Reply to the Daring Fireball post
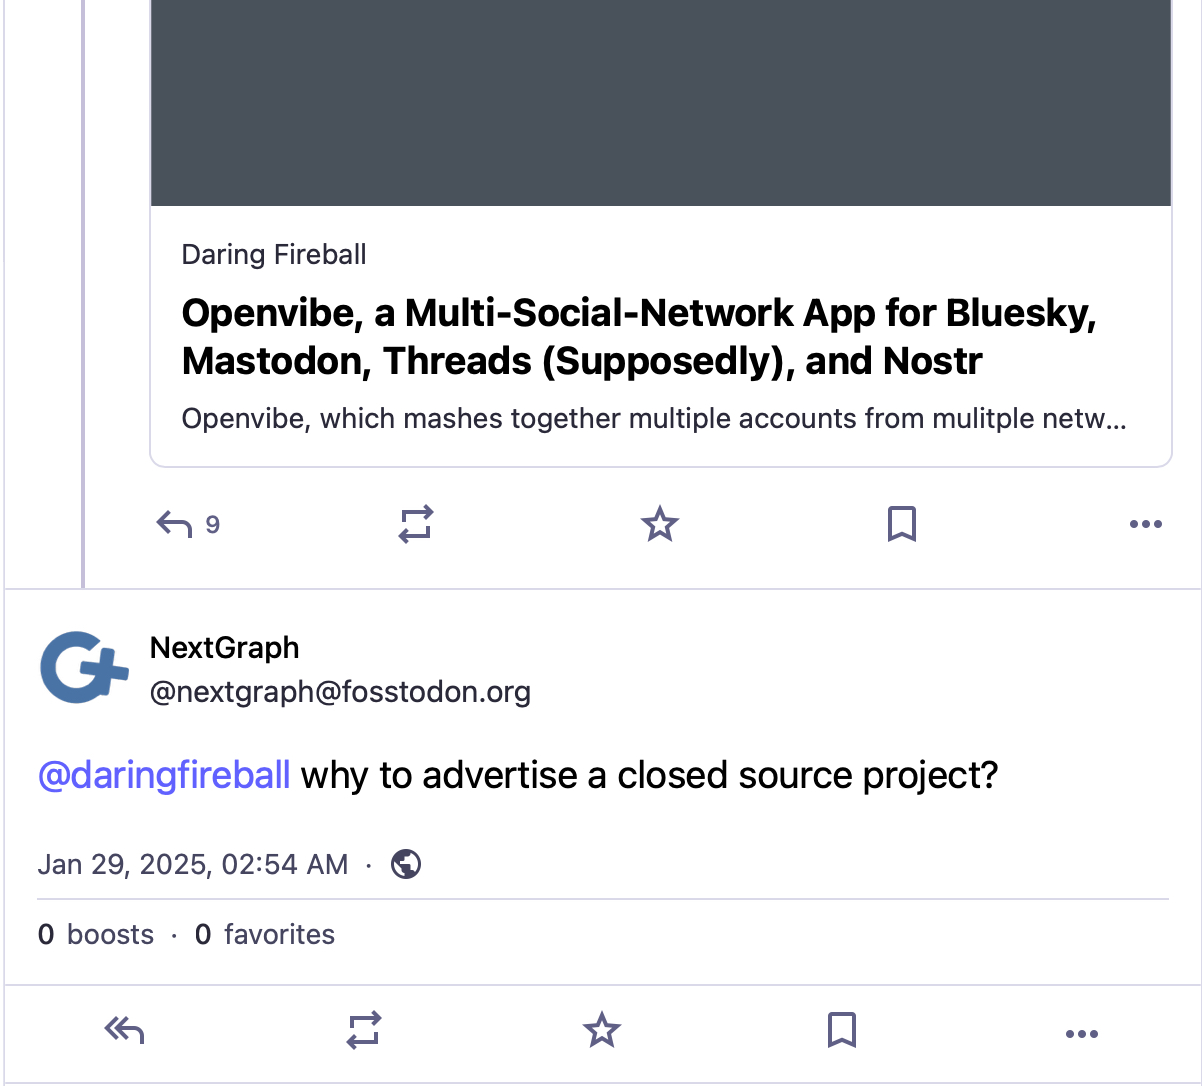This screenshot has width=1202, height=1086. point(174,523)
